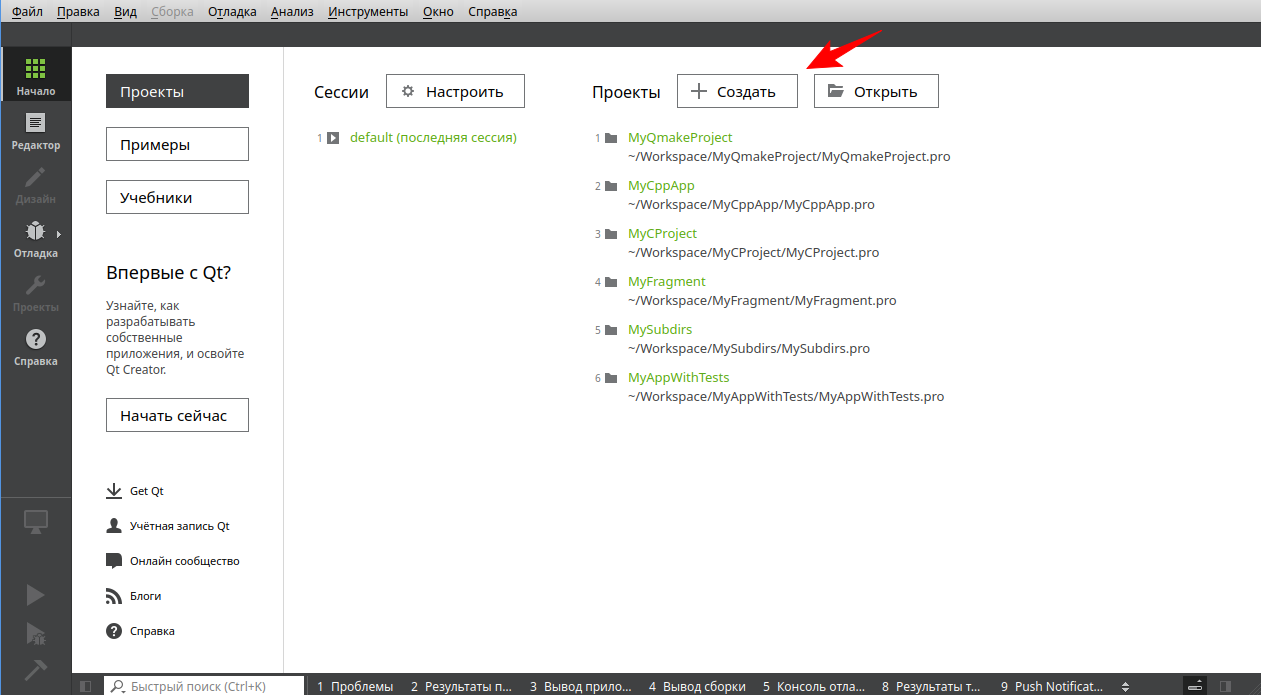Click the Создать project button

click(737, 91)
